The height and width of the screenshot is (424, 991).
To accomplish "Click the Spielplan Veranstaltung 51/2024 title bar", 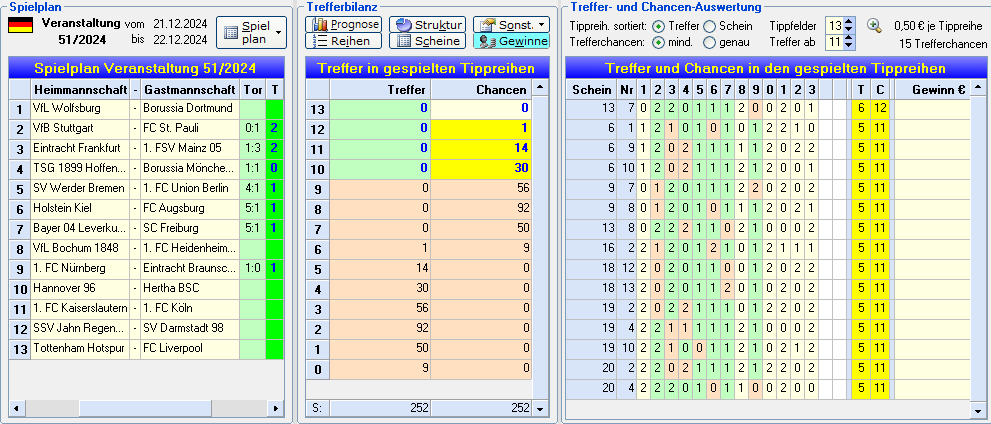I will [147, 68].
